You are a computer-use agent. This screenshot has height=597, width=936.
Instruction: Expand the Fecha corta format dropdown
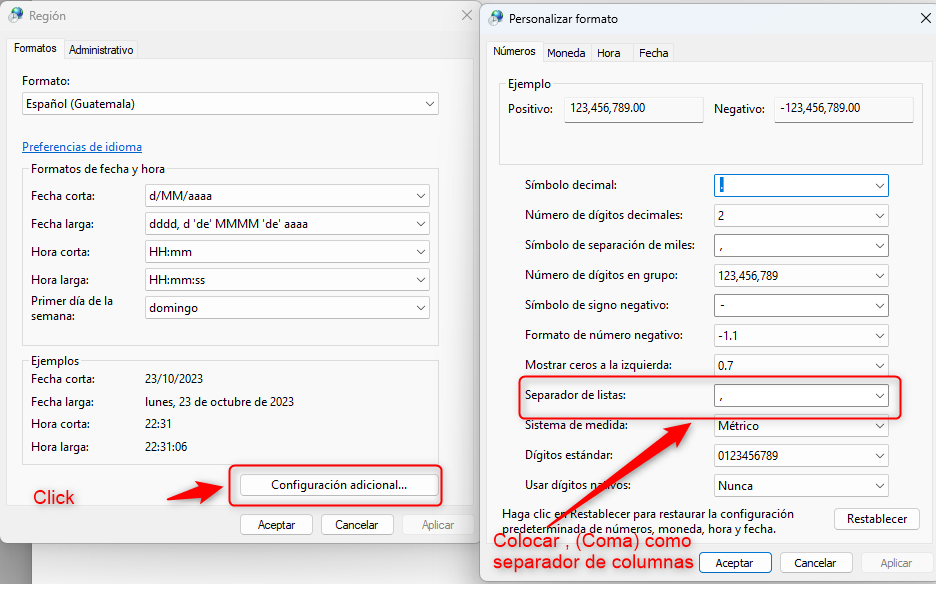(420, 195)
